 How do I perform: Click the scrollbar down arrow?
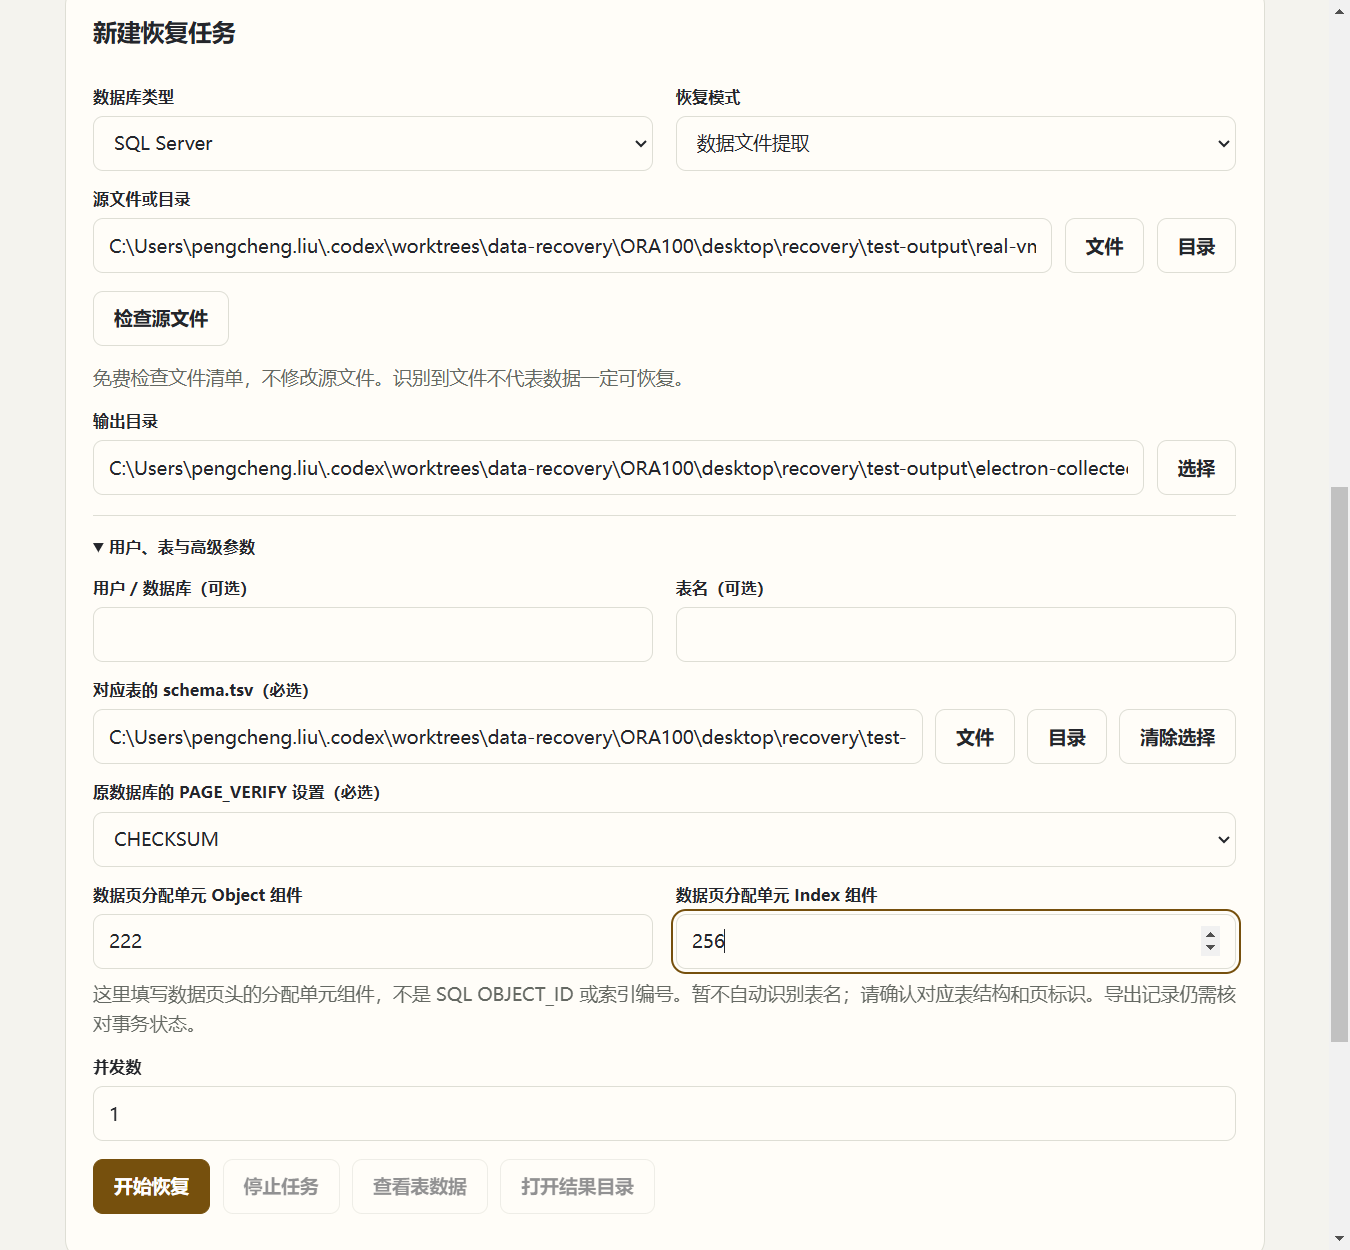click(1339, 1240)
